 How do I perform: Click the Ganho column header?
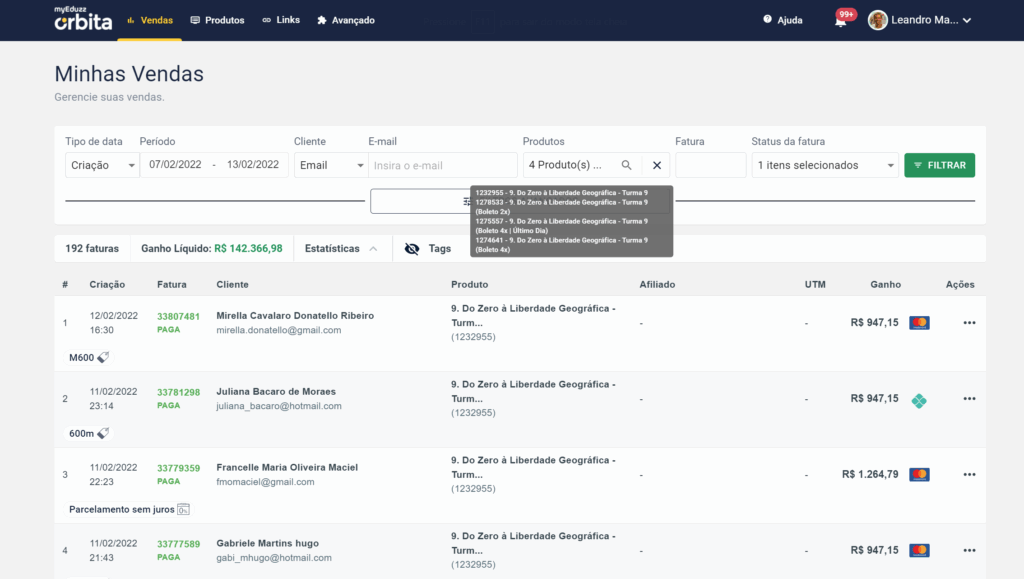click(886, 285)
